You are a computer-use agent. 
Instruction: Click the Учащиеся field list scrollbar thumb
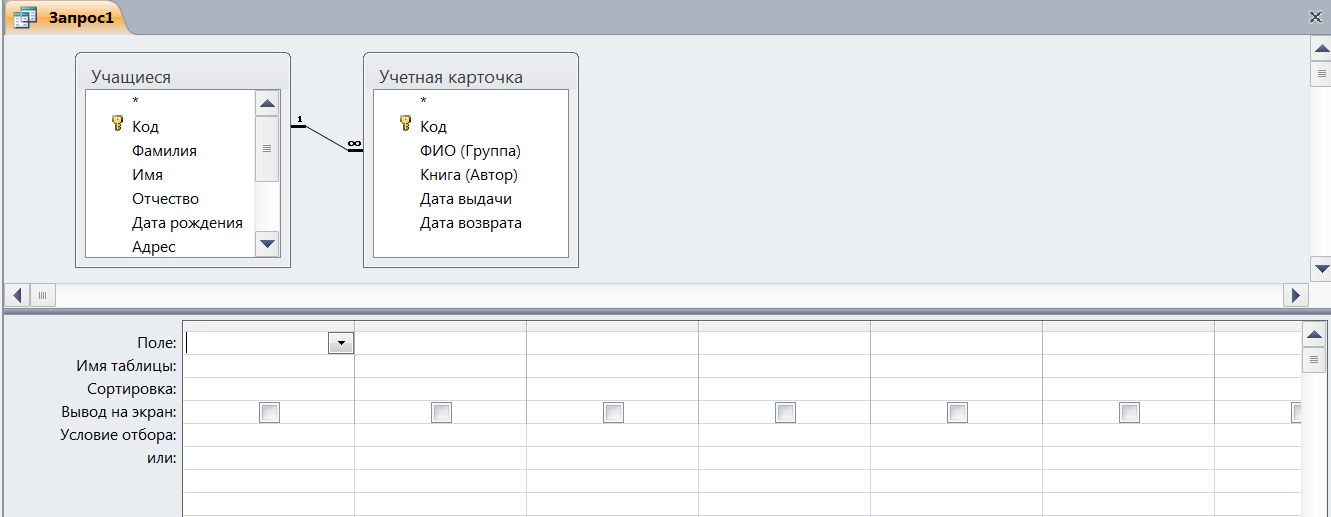point(267,148)
